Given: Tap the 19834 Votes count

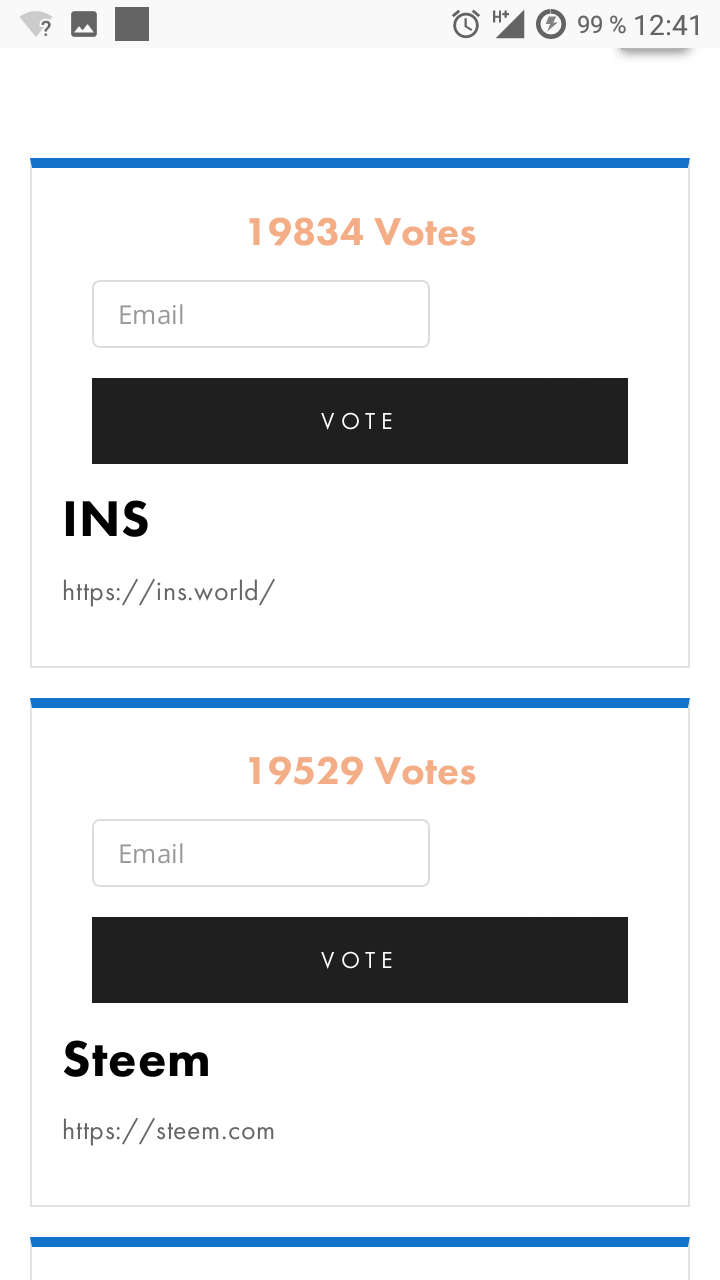Looking at the screenshot, I should click(361, 232).
